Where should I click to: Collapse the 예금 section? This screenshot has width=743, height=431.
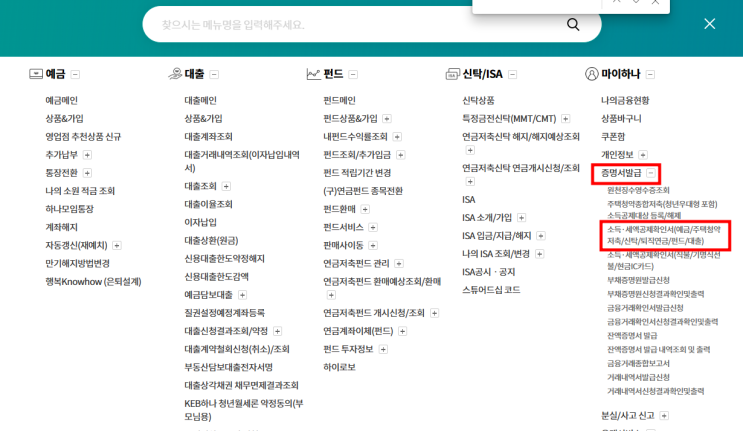pyautogui.click(x=75, y=74)
